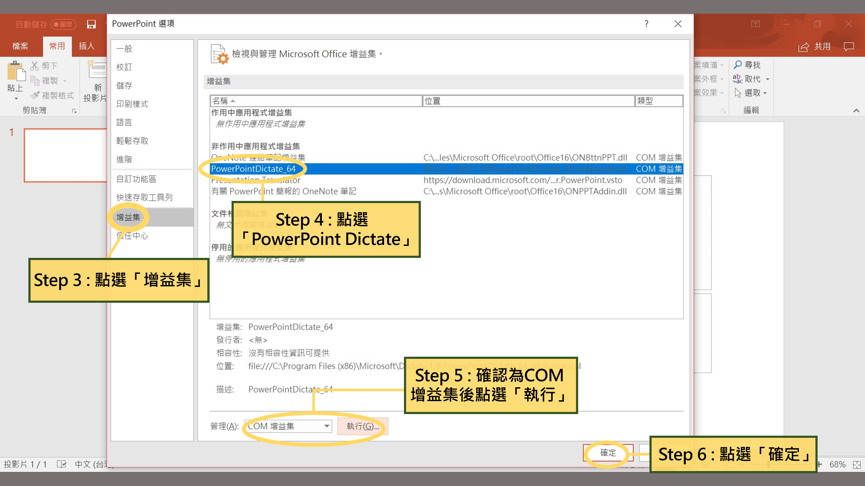Click the ribbon display options icon
This screenshot has height=486, width=865.
pos(755,24)
